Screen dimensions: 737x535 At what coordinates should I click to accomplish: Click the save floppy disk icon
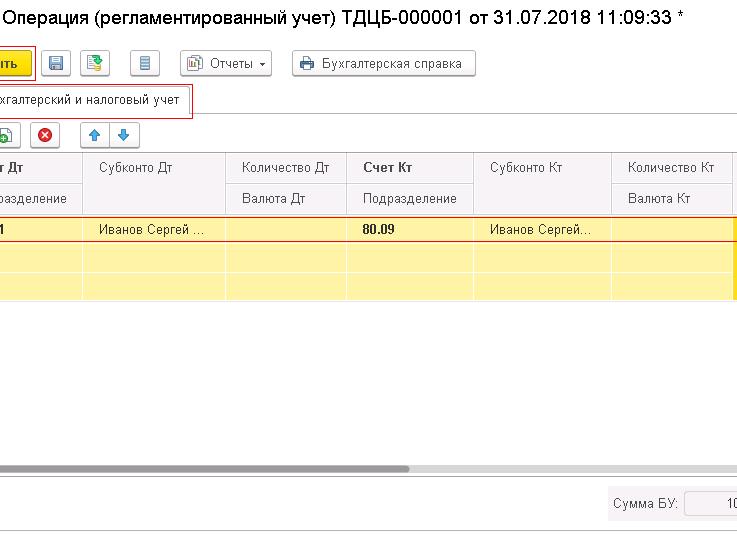[x=56, y=63]
